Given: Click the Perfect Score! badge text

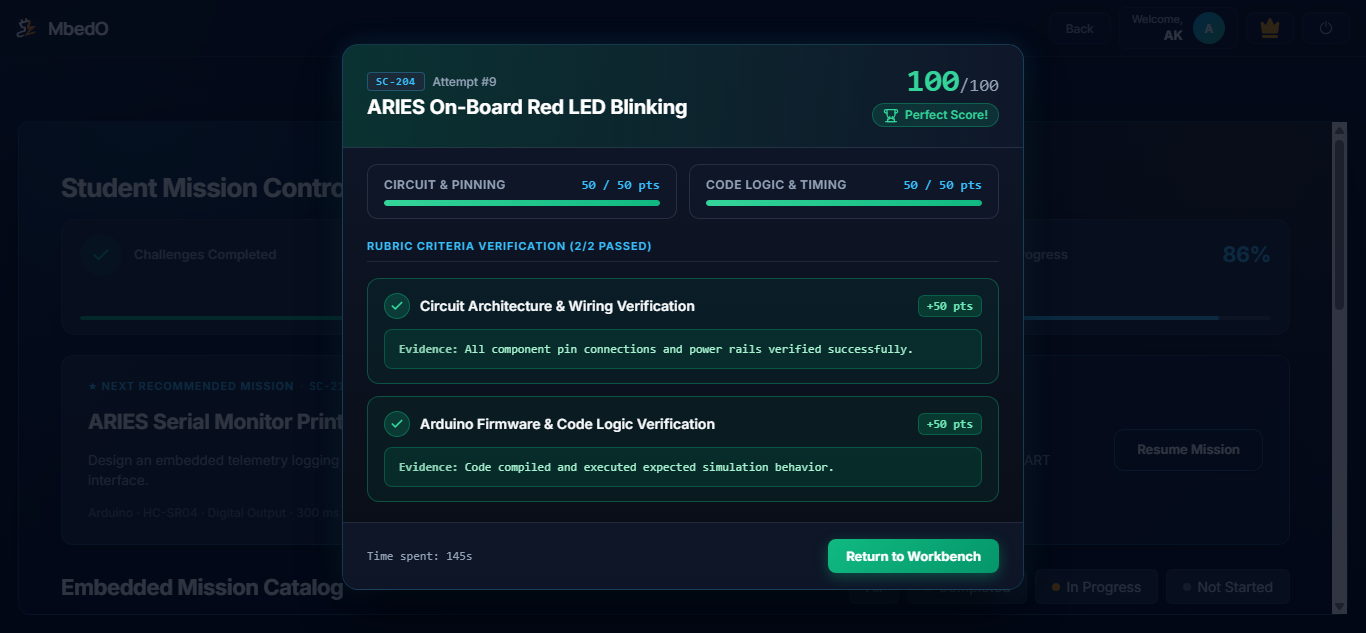Looking at the screenshot, I should tap(946, 115).
